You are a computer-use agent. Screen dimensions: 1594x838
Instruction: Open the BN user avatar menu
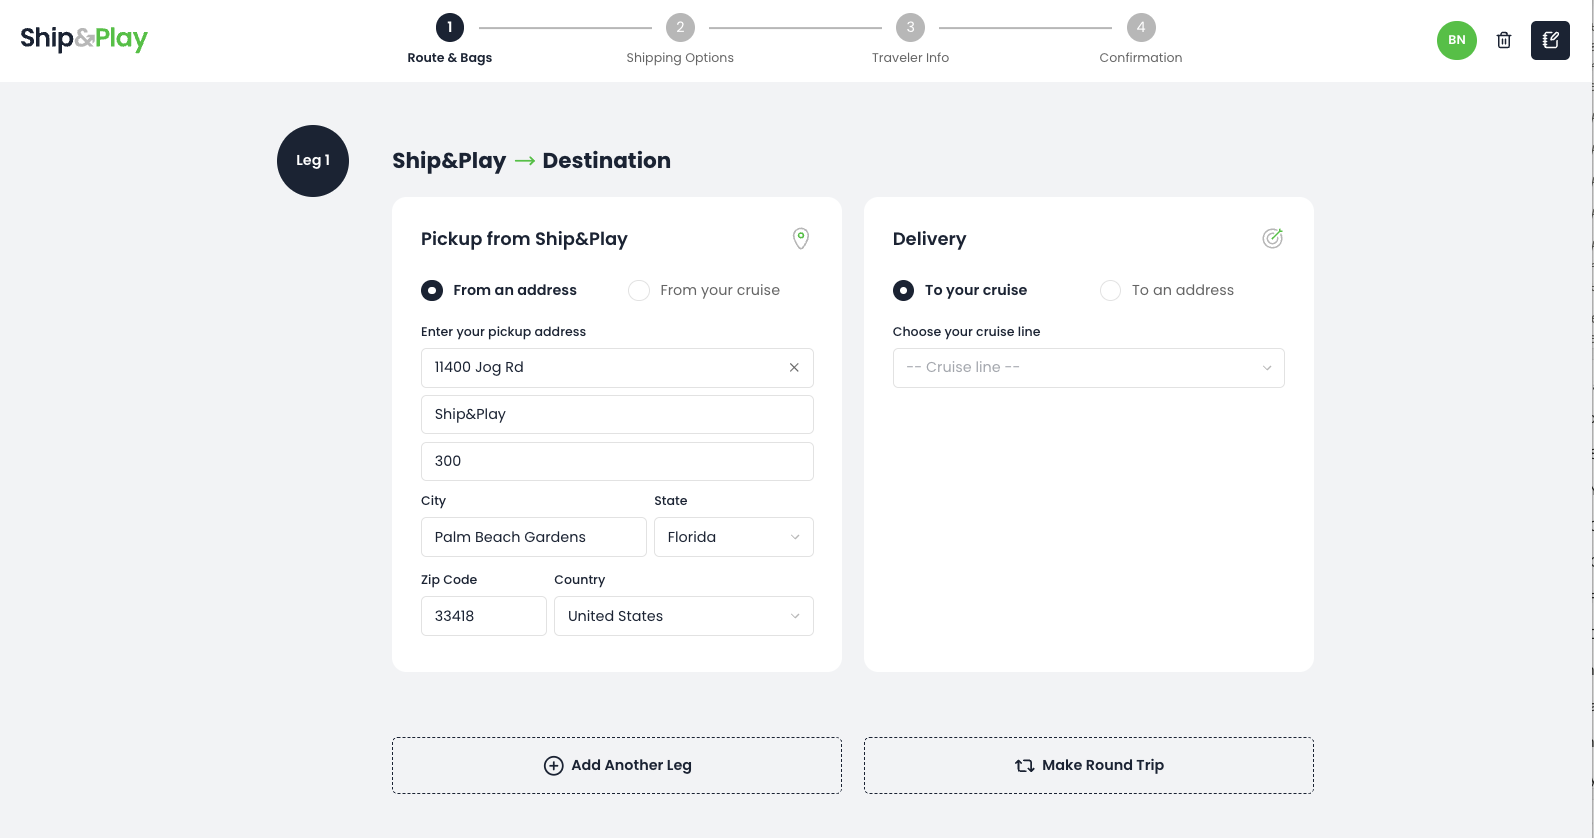[x=1456, y=40]
